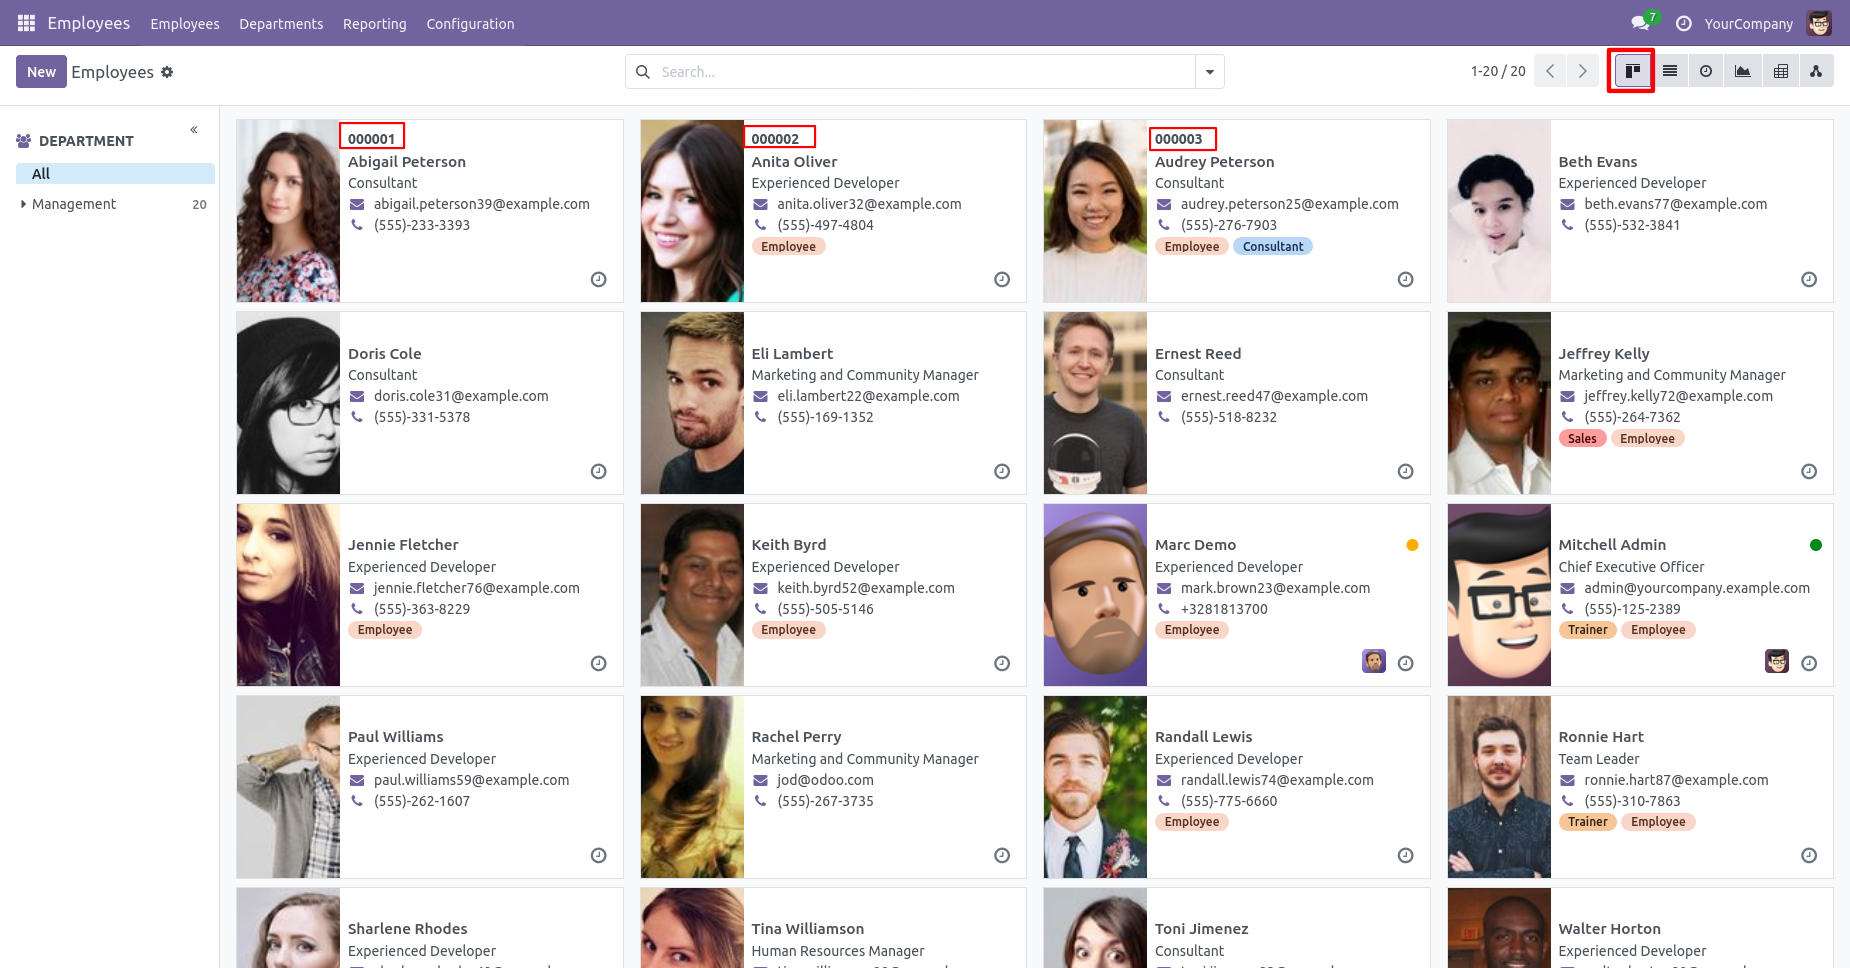Click the Employees app title
1850x968 pixels.
coord(89,23)
